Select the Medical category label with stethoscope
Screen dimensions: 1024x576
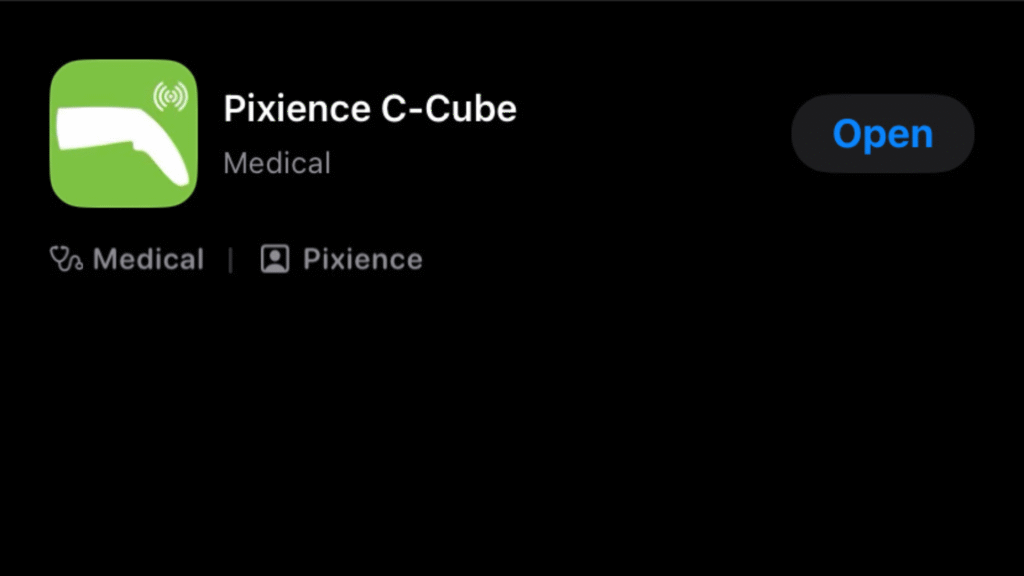(x=127, y=259)
